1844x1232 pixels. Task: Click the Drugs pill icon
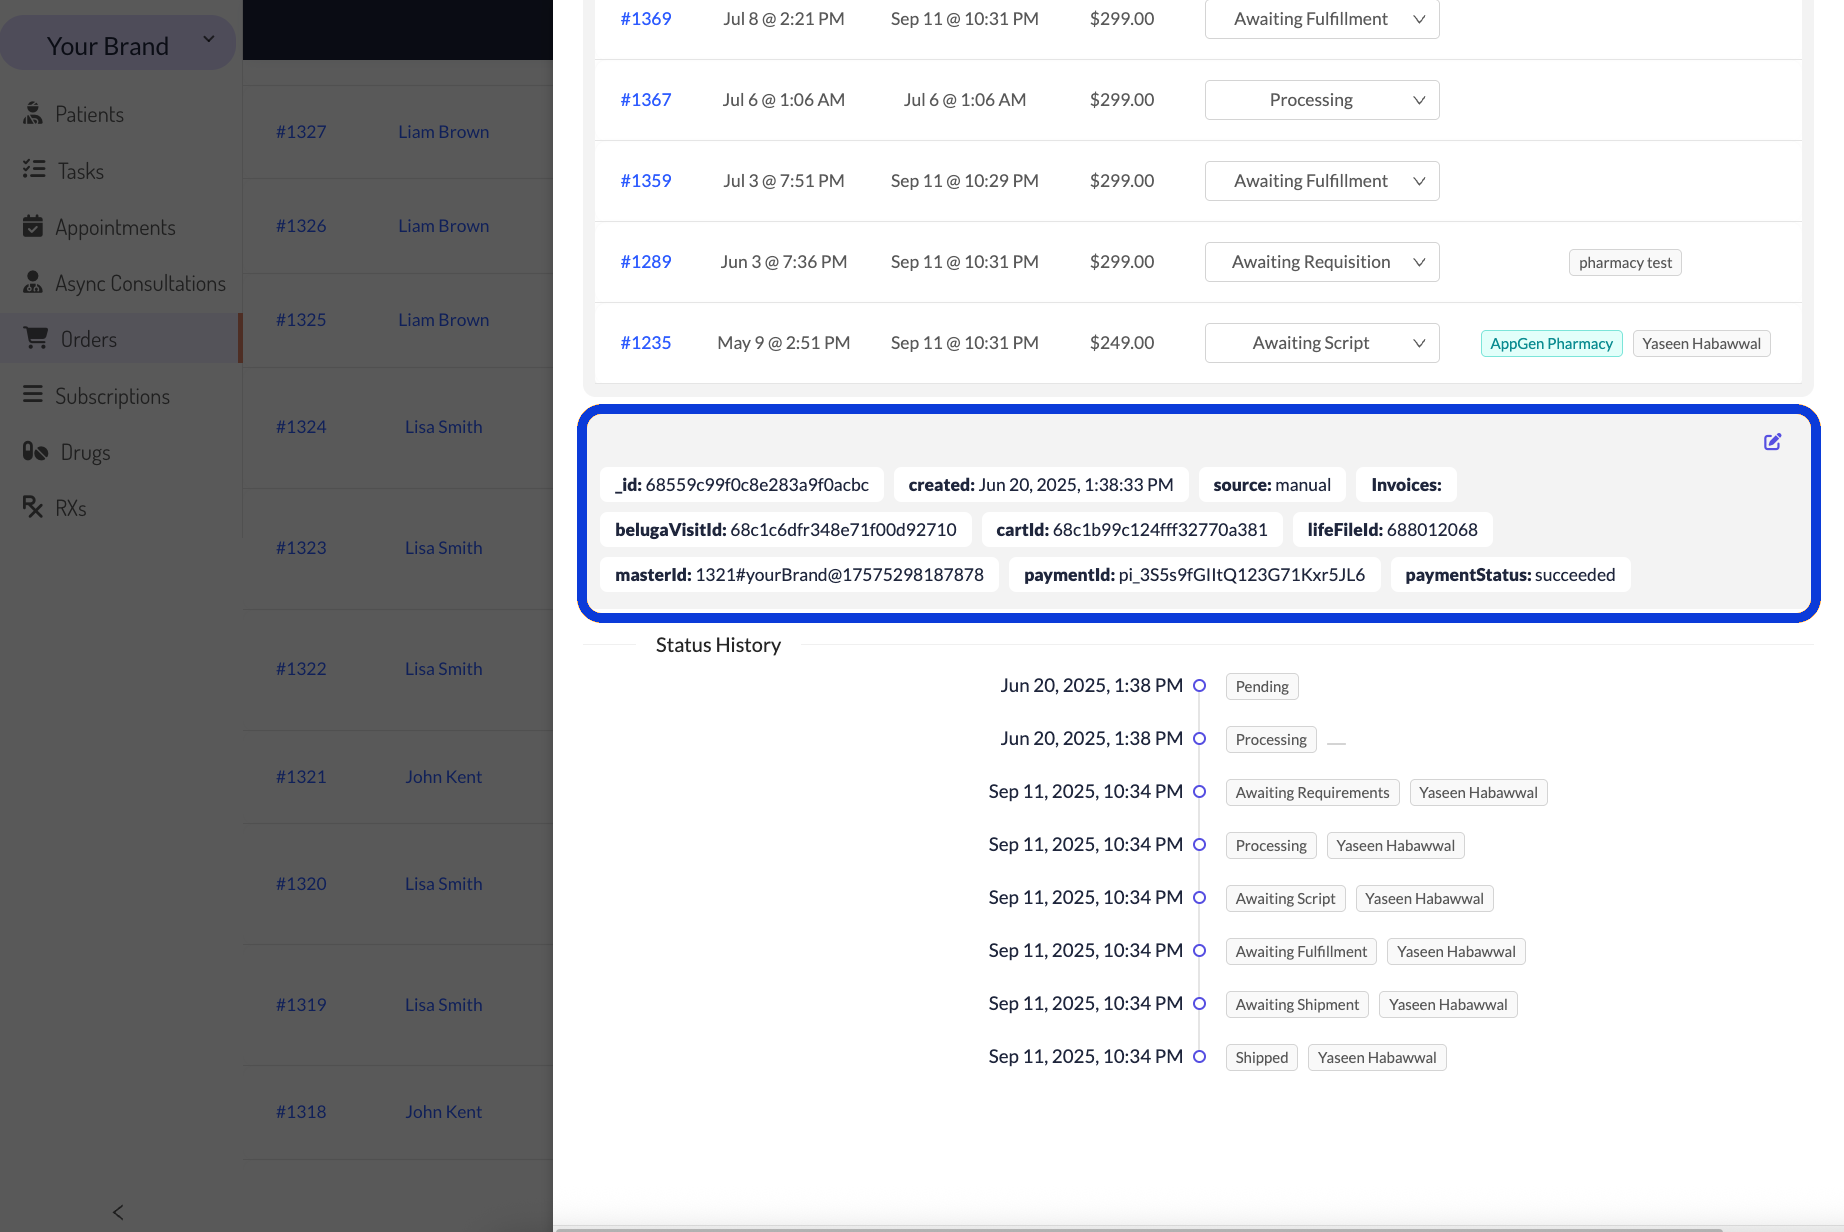coord(36,452)
